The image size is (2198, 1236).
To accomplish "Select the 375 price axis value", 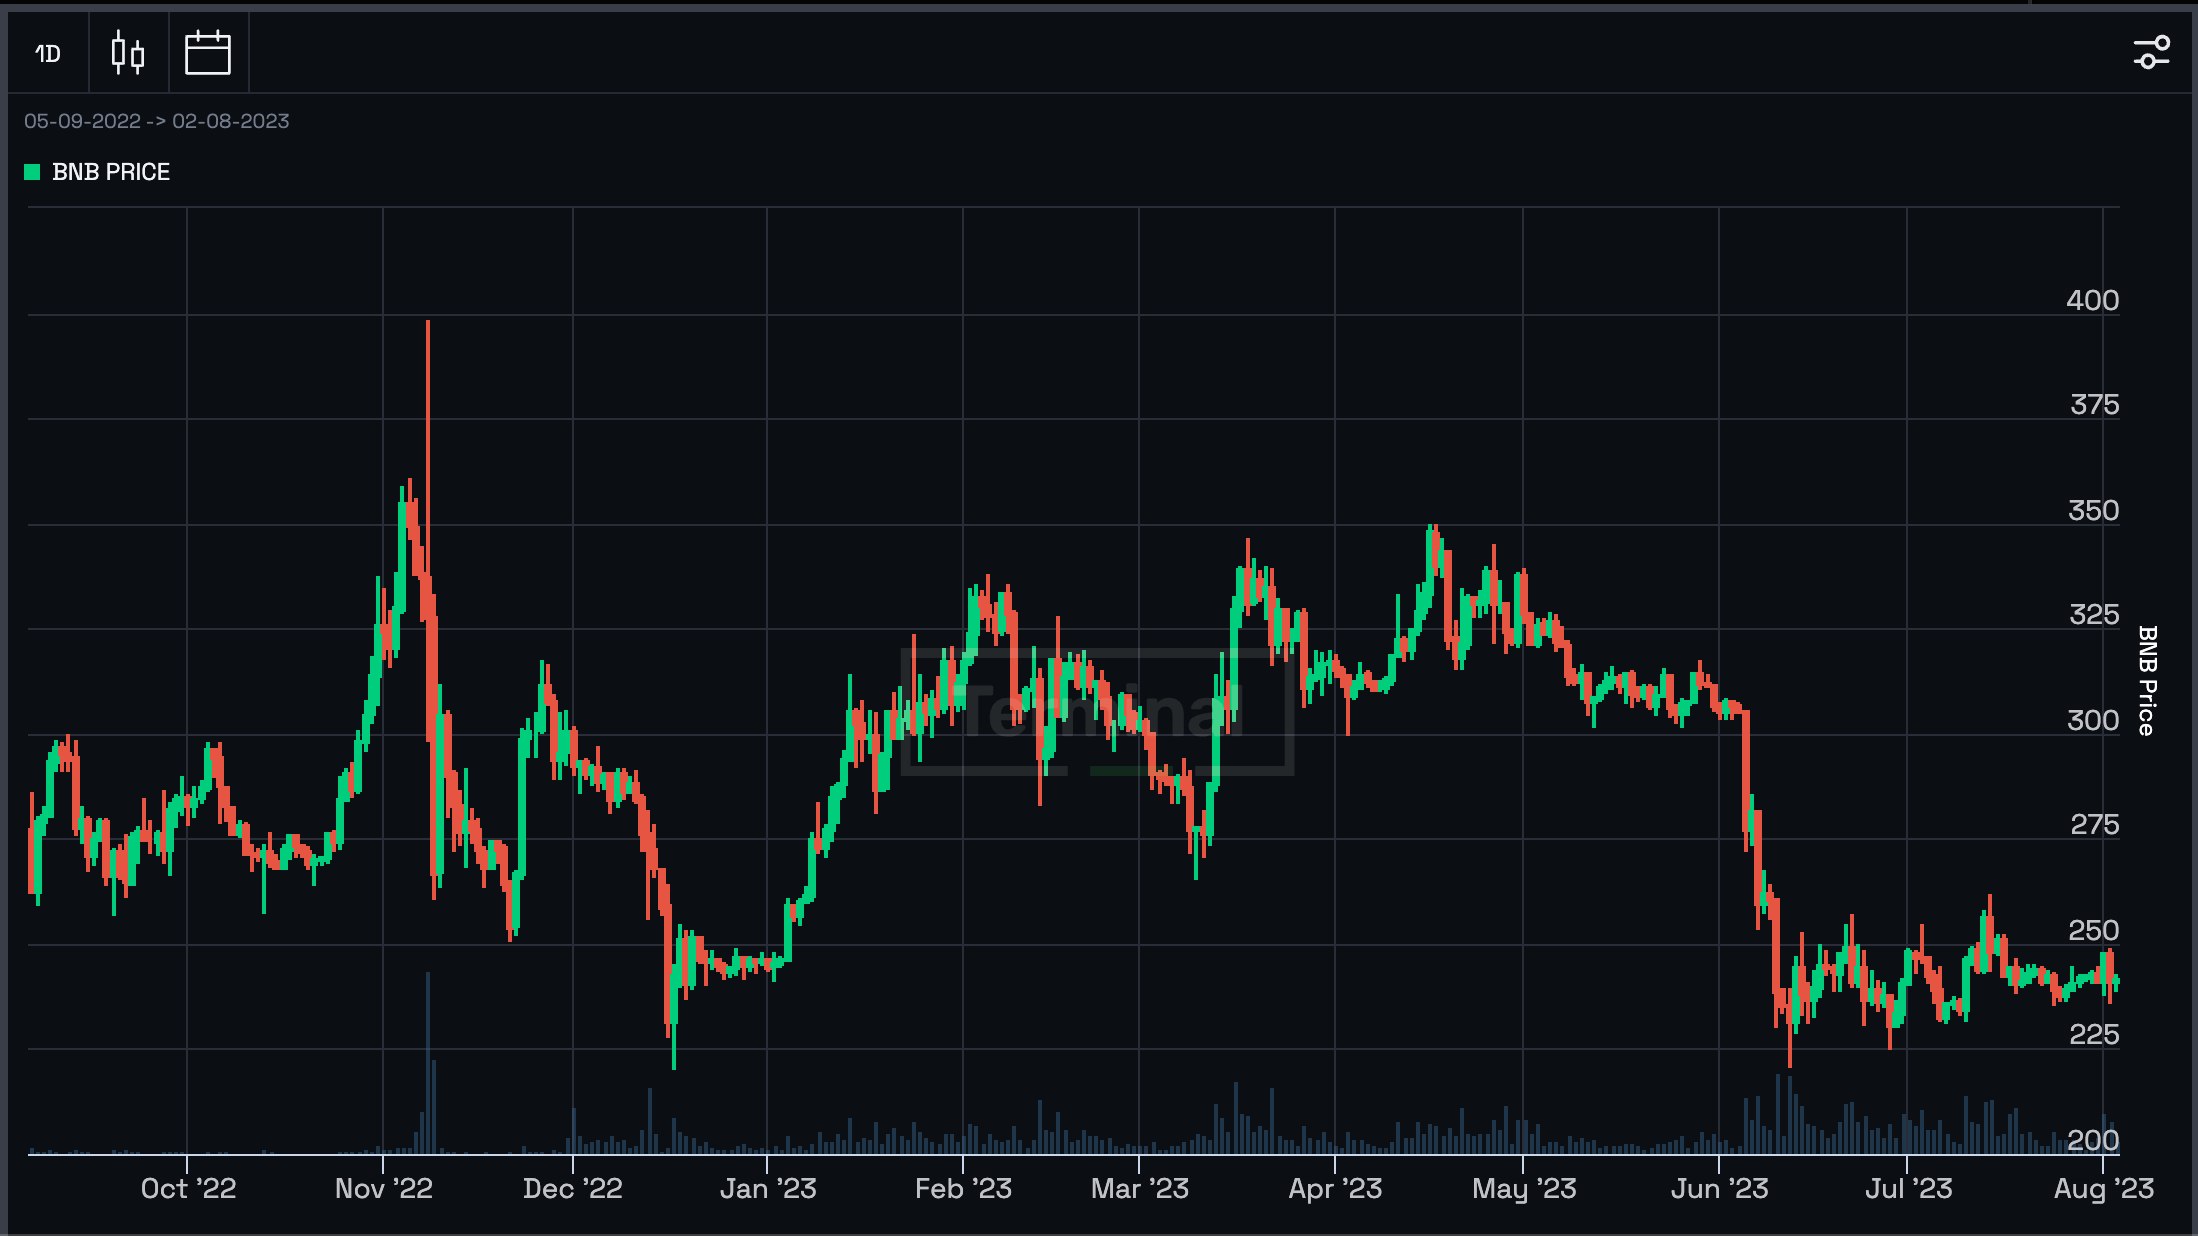I will [2094, 404].
